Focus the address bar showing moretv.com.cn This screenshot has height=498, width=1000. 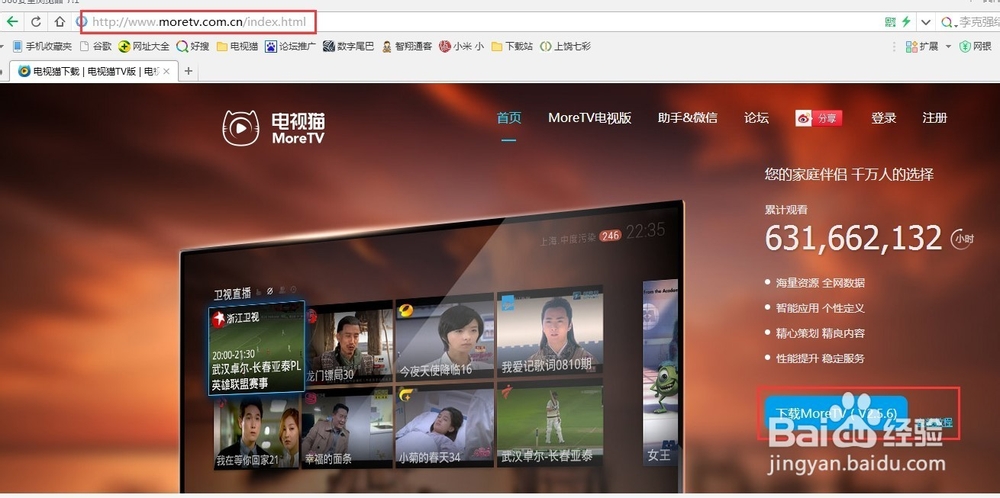(199, 22)
